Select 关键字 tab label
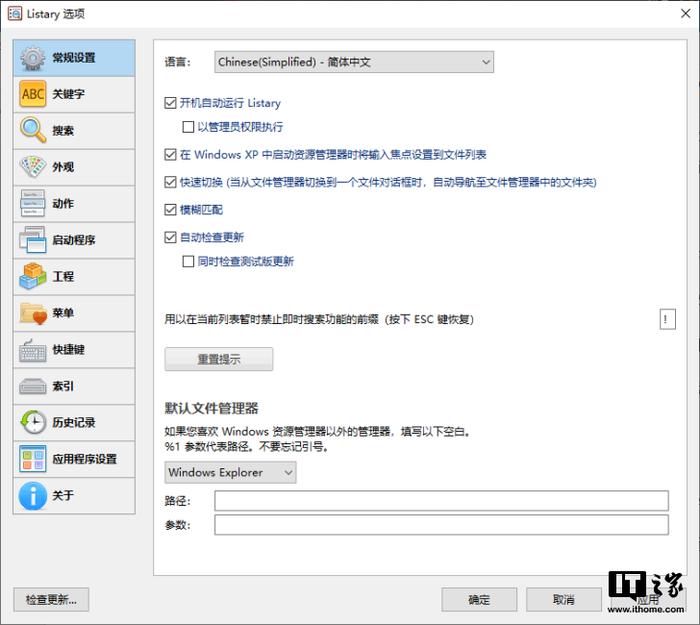 pos(68,94)
